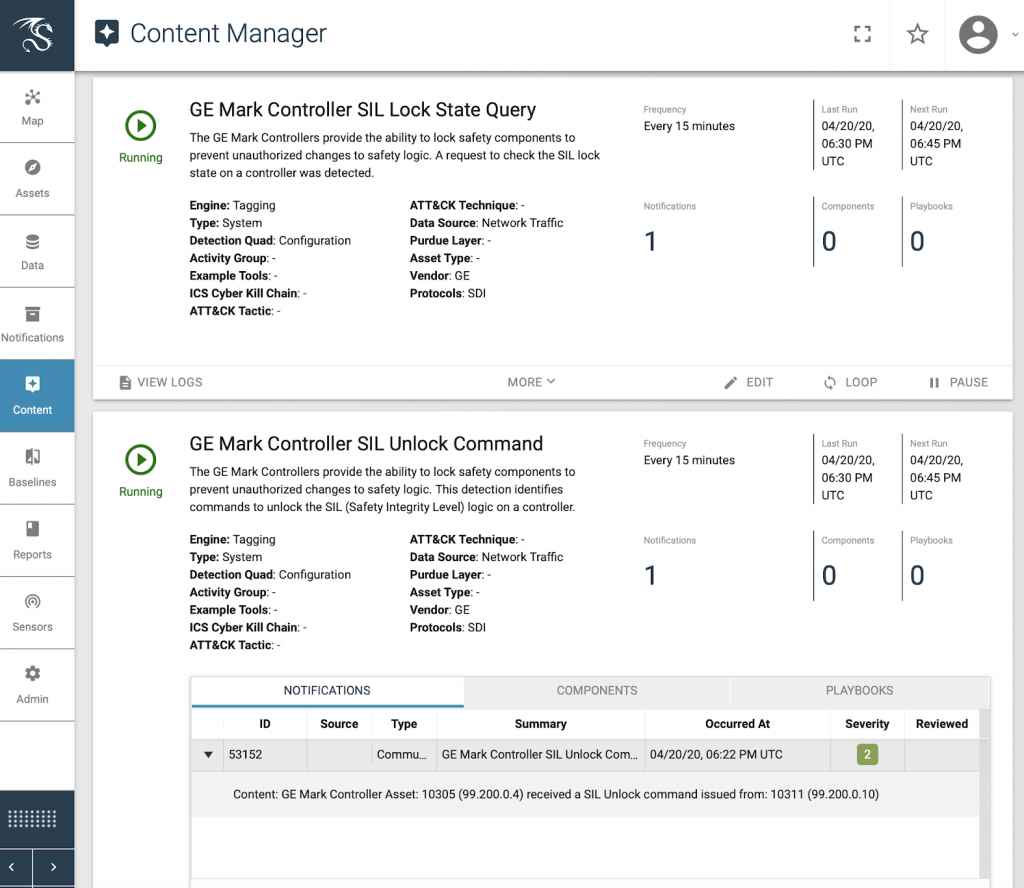Sort by the ID column header

264,724
